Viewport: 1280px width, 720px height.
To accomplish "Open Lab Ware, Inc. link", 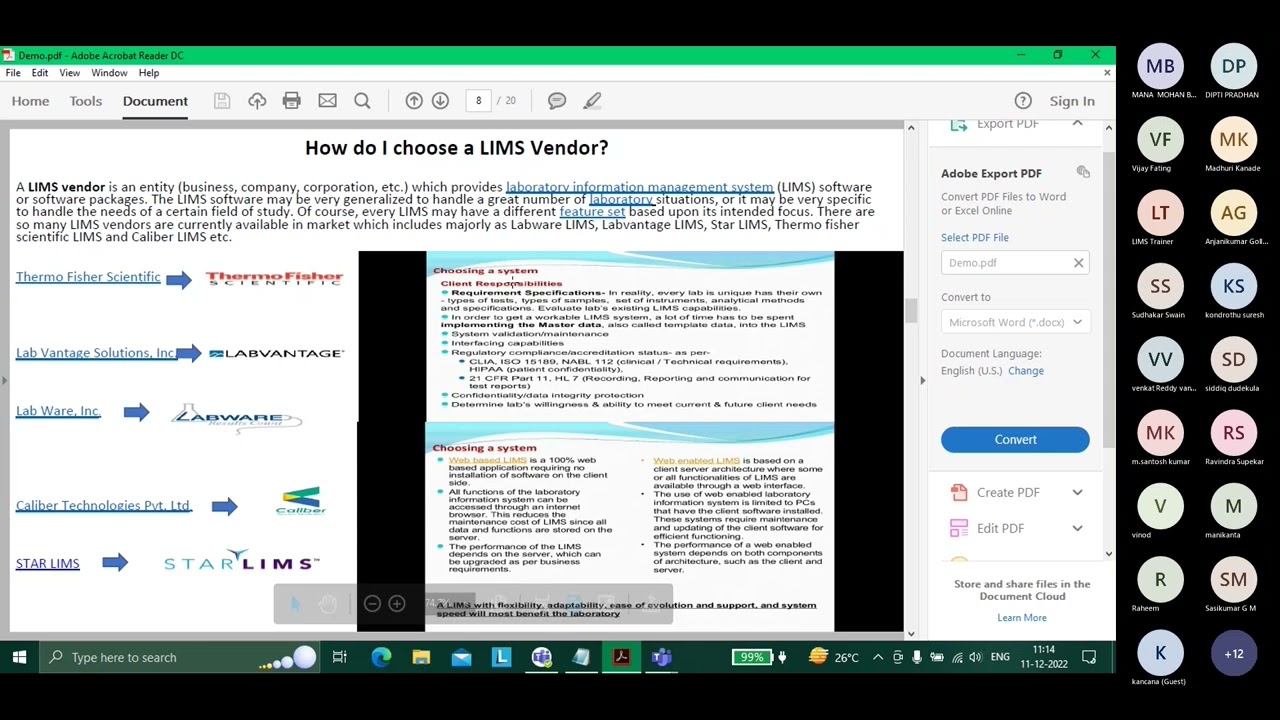I will [58, 411].
